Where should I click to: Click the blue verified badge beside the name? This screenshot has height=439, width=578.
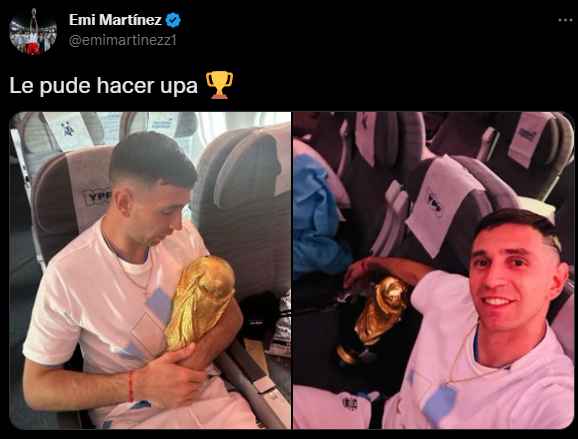[x=173, y=20]
